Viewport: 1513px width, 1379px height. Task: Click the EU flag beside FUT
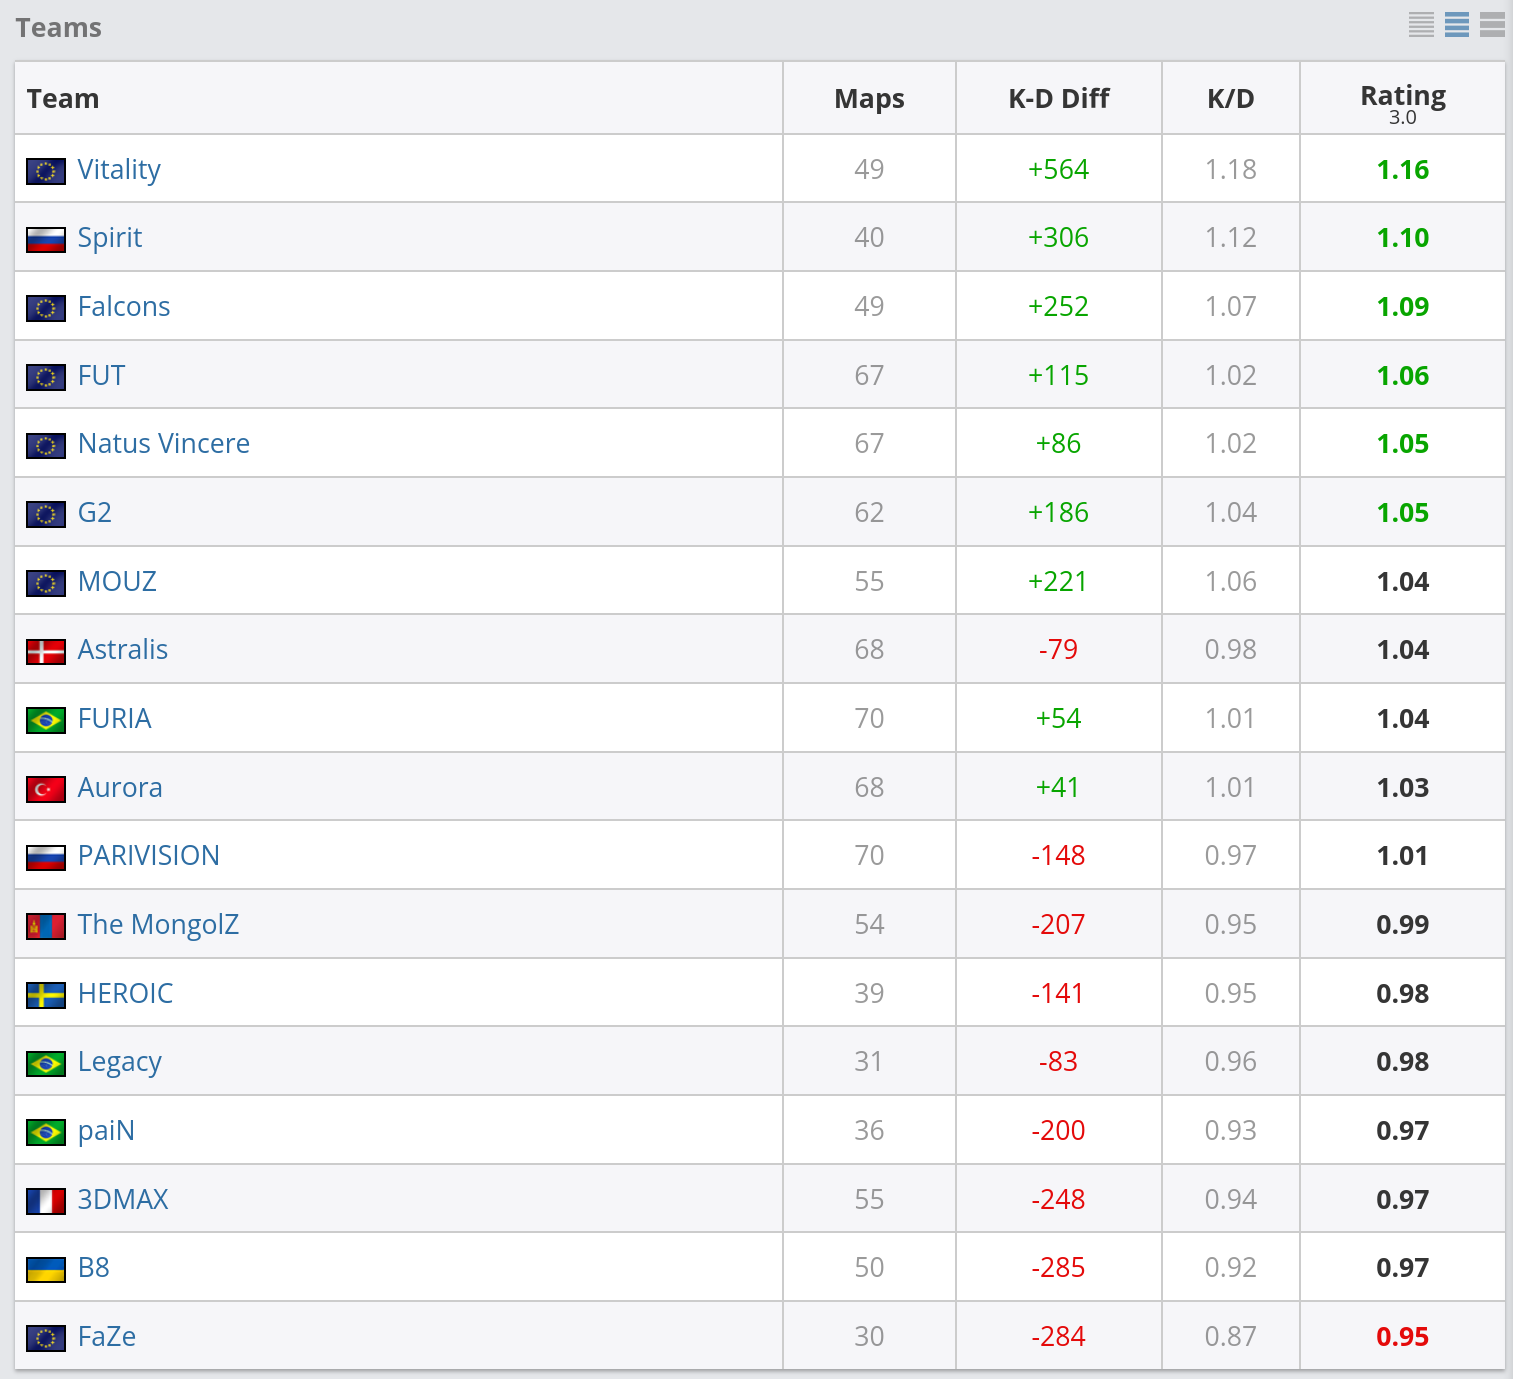pos(46,377)
